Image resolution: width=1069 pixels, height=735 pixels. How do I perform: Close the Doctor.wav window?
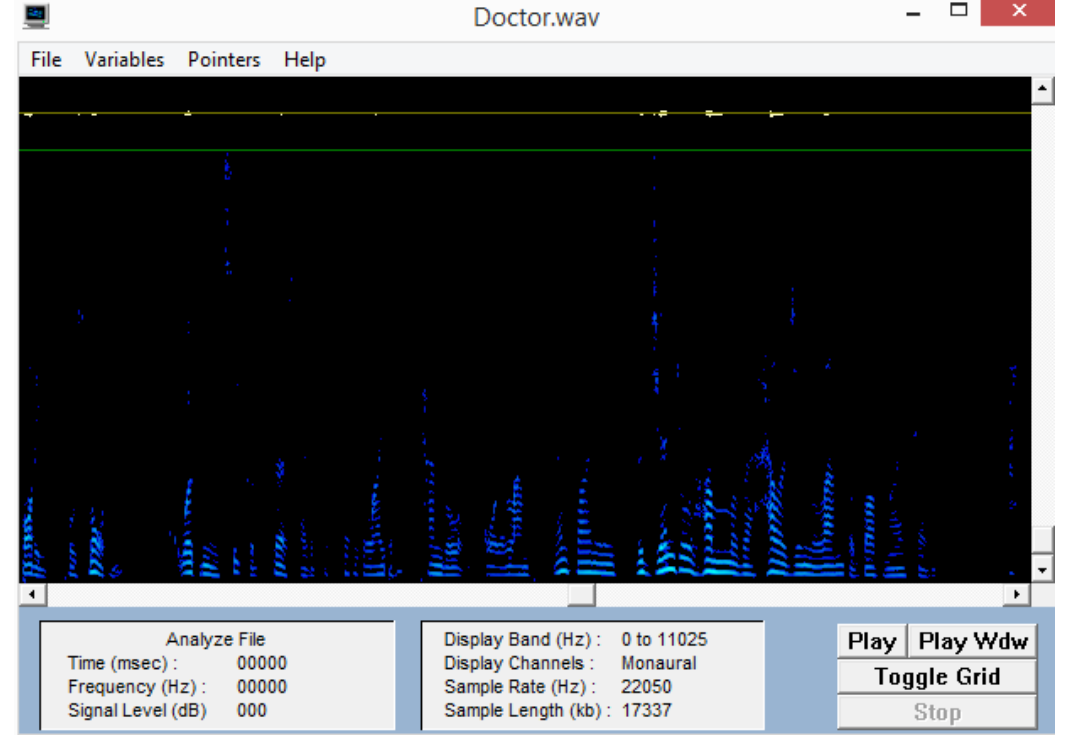1018,12
